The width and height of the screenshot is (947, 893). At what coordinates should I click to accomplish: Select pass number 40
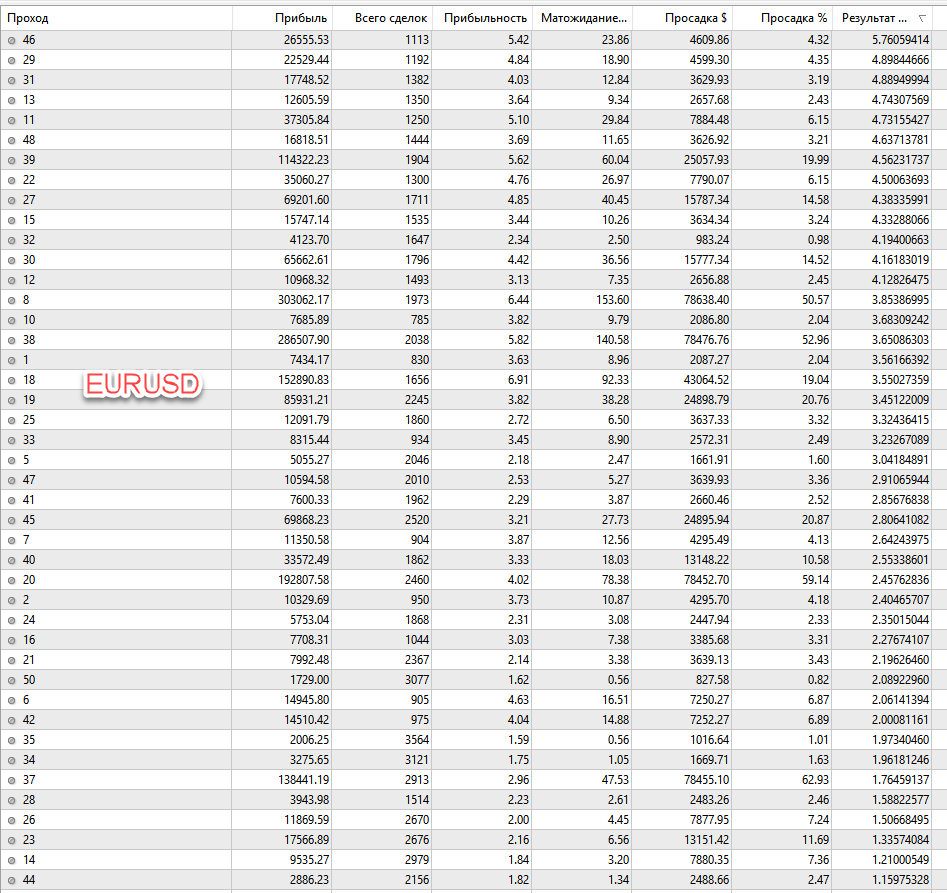[28, 560]
